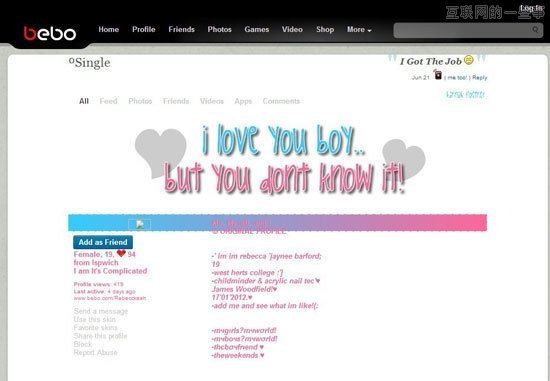The width and height of the screenshot is (550, 381).
Task: Click the Add as Friend button
Action: click(x=103, y=242)
